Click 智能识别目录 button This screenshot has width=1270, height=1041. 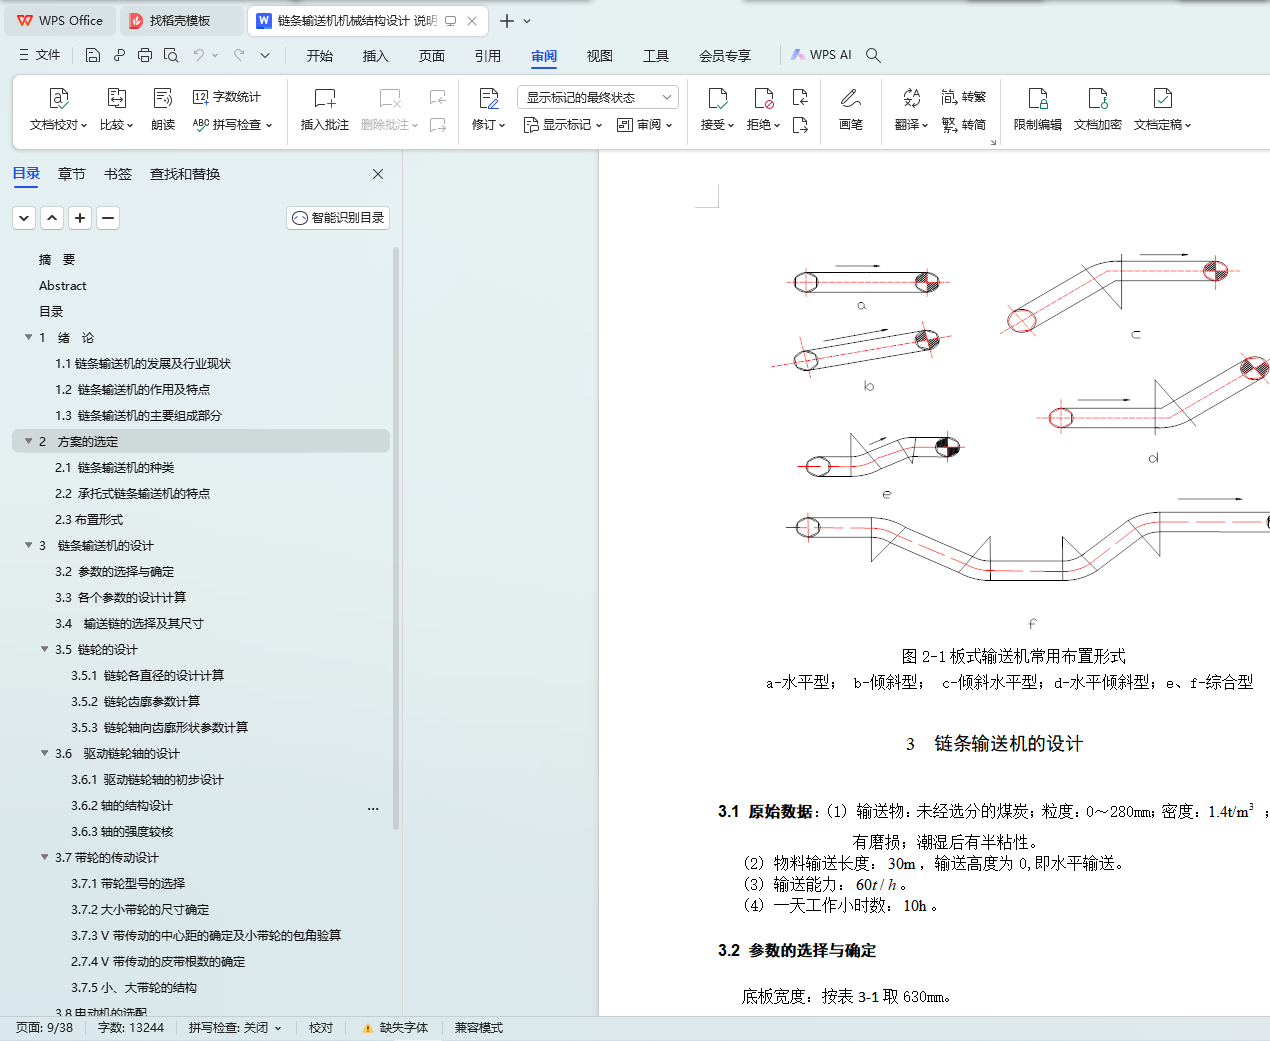338,218
